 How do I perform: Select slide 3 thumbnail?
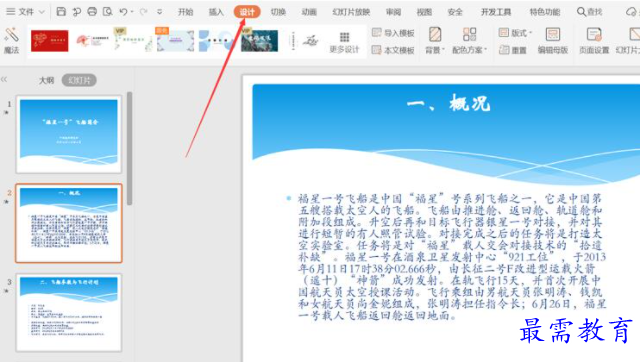pos(69,312)
